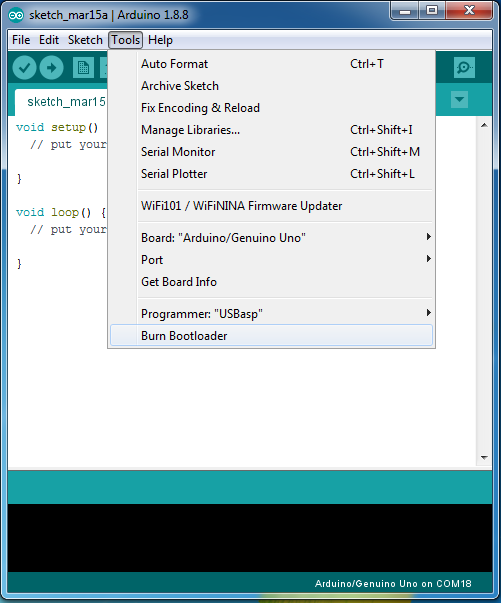Open the tab options dropdown arrow
The width and height of the screenshot is (501, 603).
[x=459, y=100]
